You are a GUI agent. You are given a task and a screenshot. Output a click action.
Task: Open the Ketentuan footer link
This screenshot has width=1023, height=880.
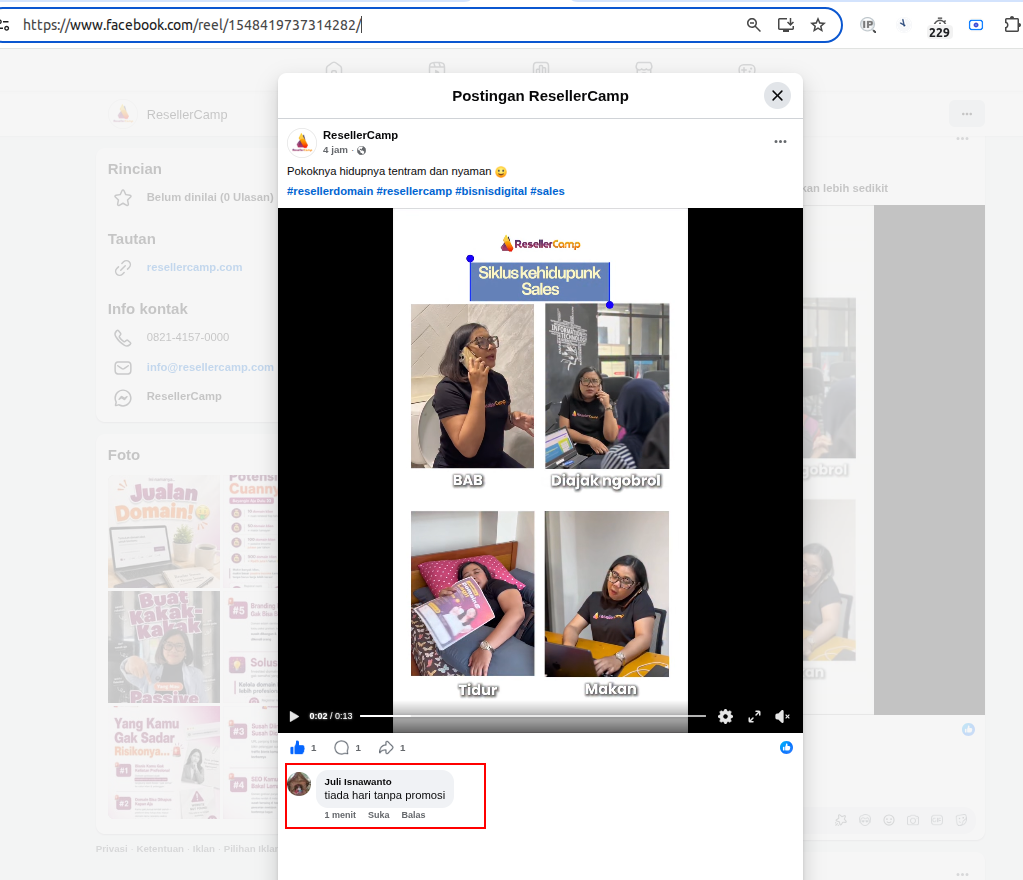click(160, 849)
